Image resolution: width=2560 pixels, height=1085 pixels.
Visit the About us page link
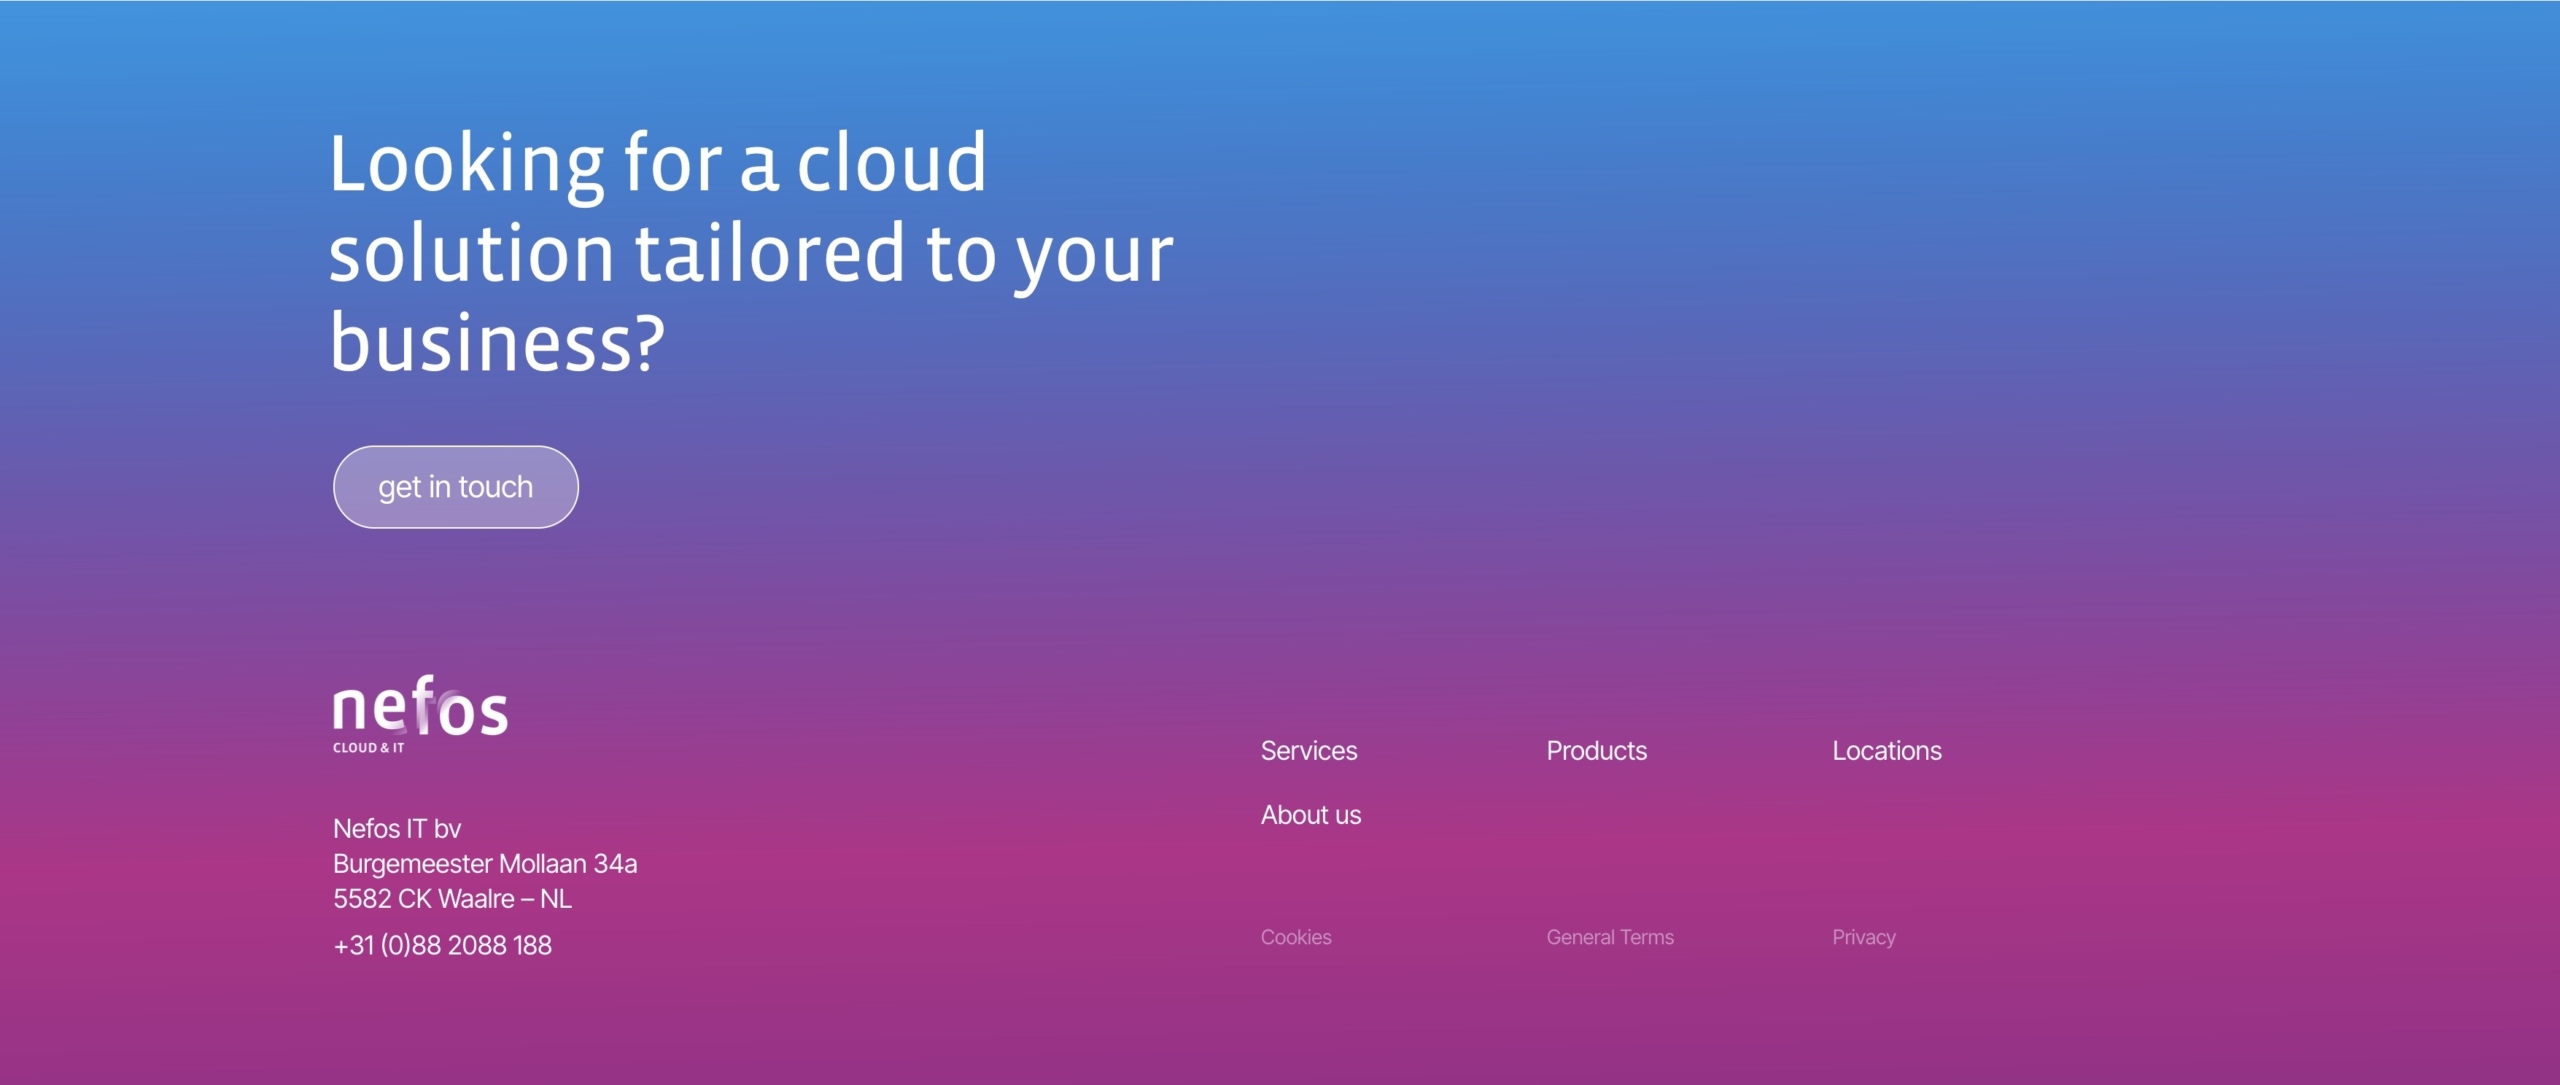(x=1311, y=815)
